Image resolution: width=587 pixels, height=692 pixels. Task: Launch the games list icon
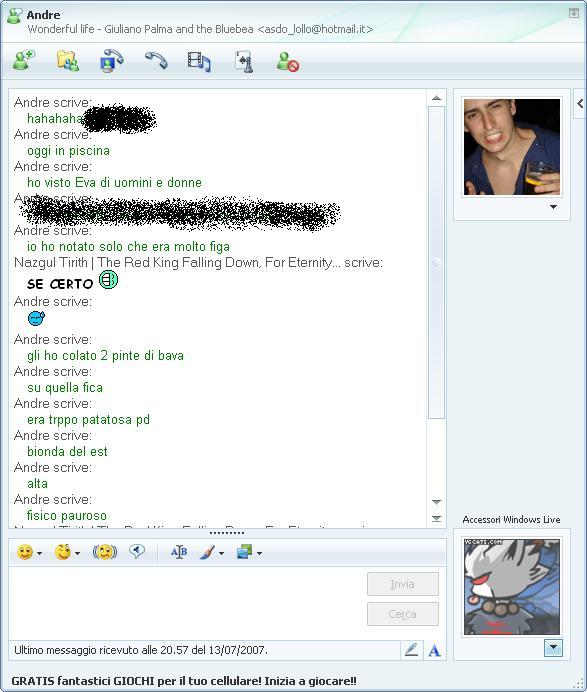(x=244, y=61)
